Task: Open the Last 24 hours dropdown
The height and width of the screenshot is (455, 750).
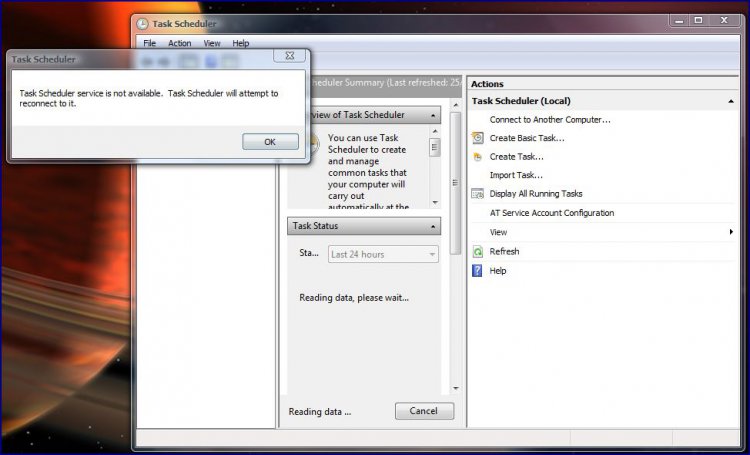Action: 383,255
